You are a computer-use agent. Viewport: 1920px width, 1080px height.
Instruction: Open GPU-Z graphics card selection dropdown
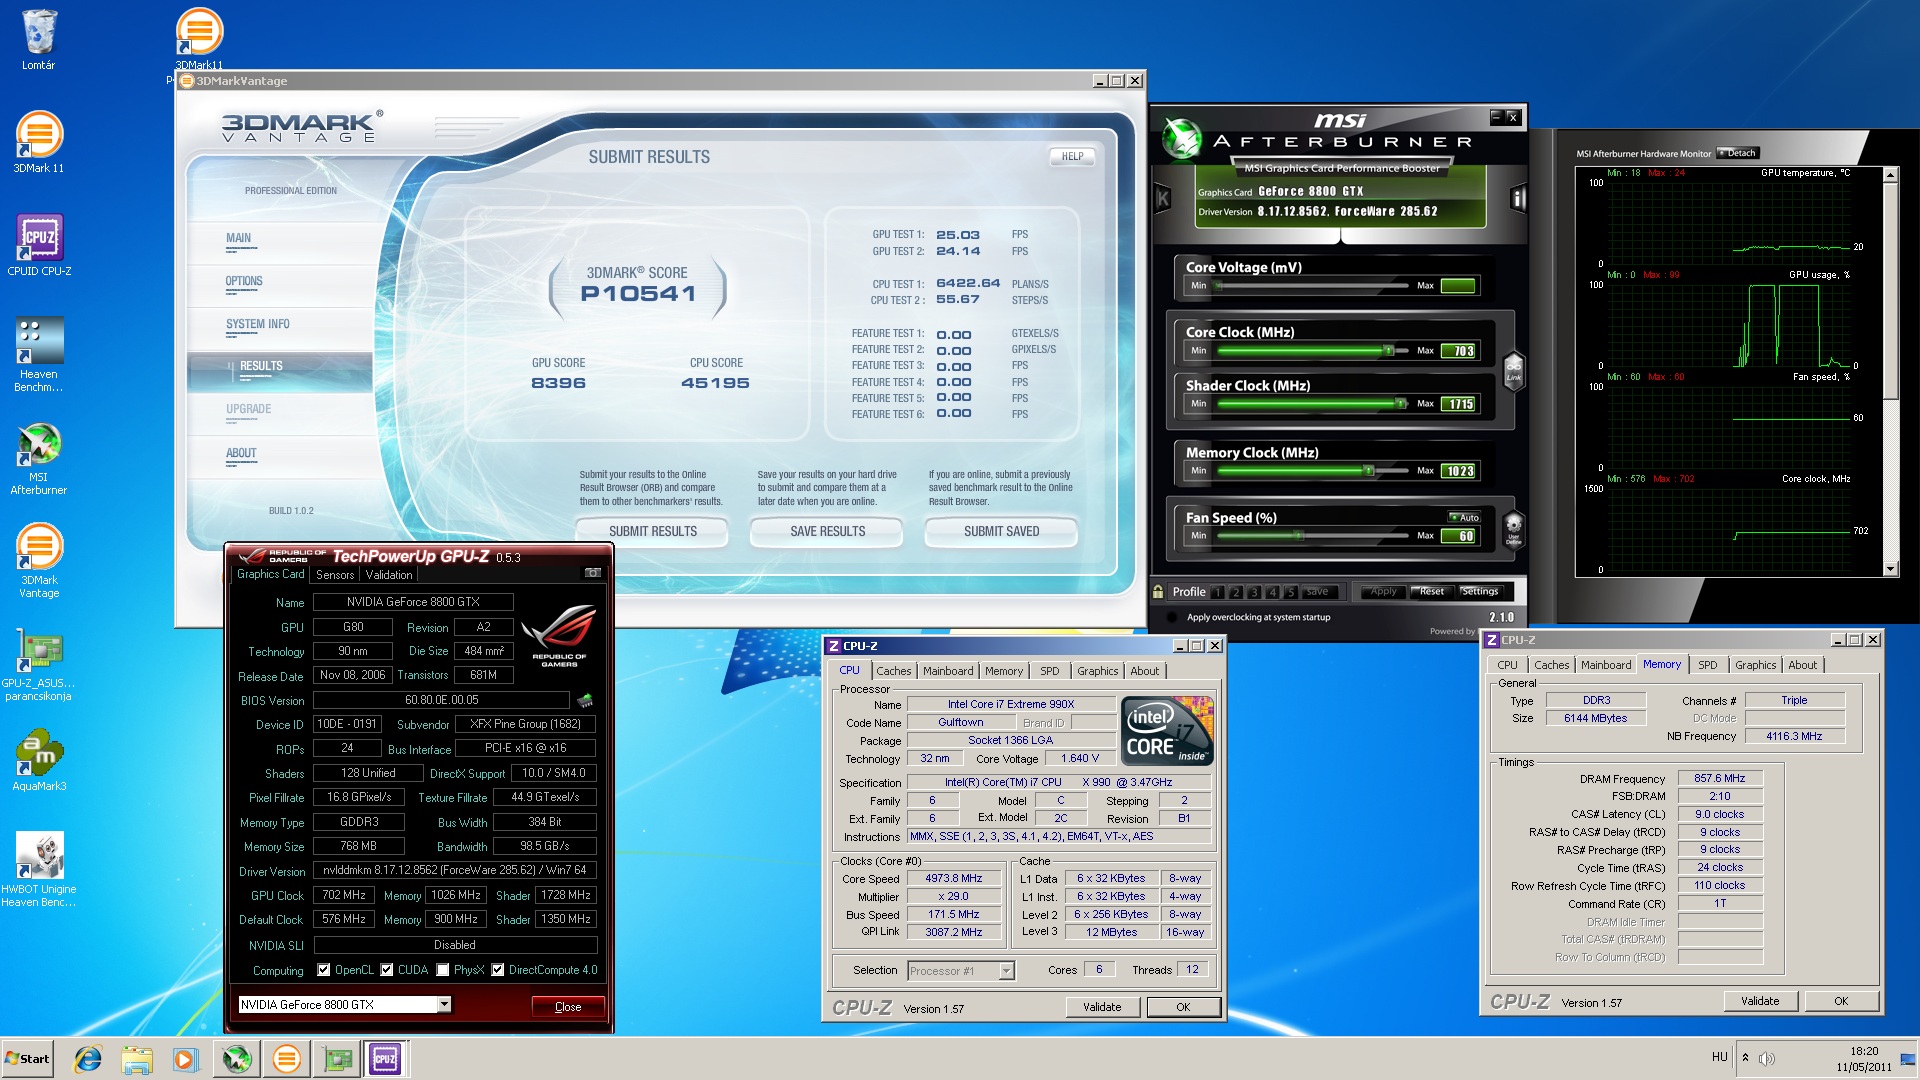click(444, 1005)
